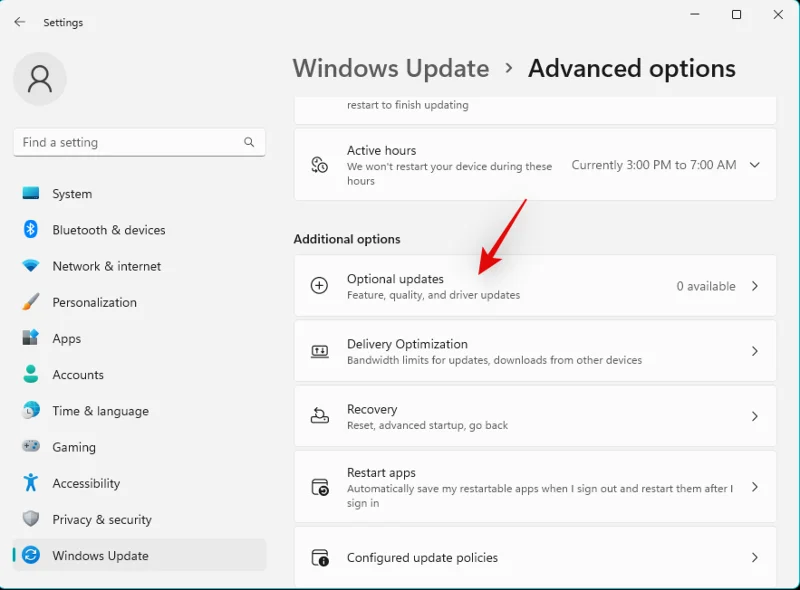The image size is (800, 590).
Task: Click the Windows Update breadcrumb link
Action: (391, 68)
